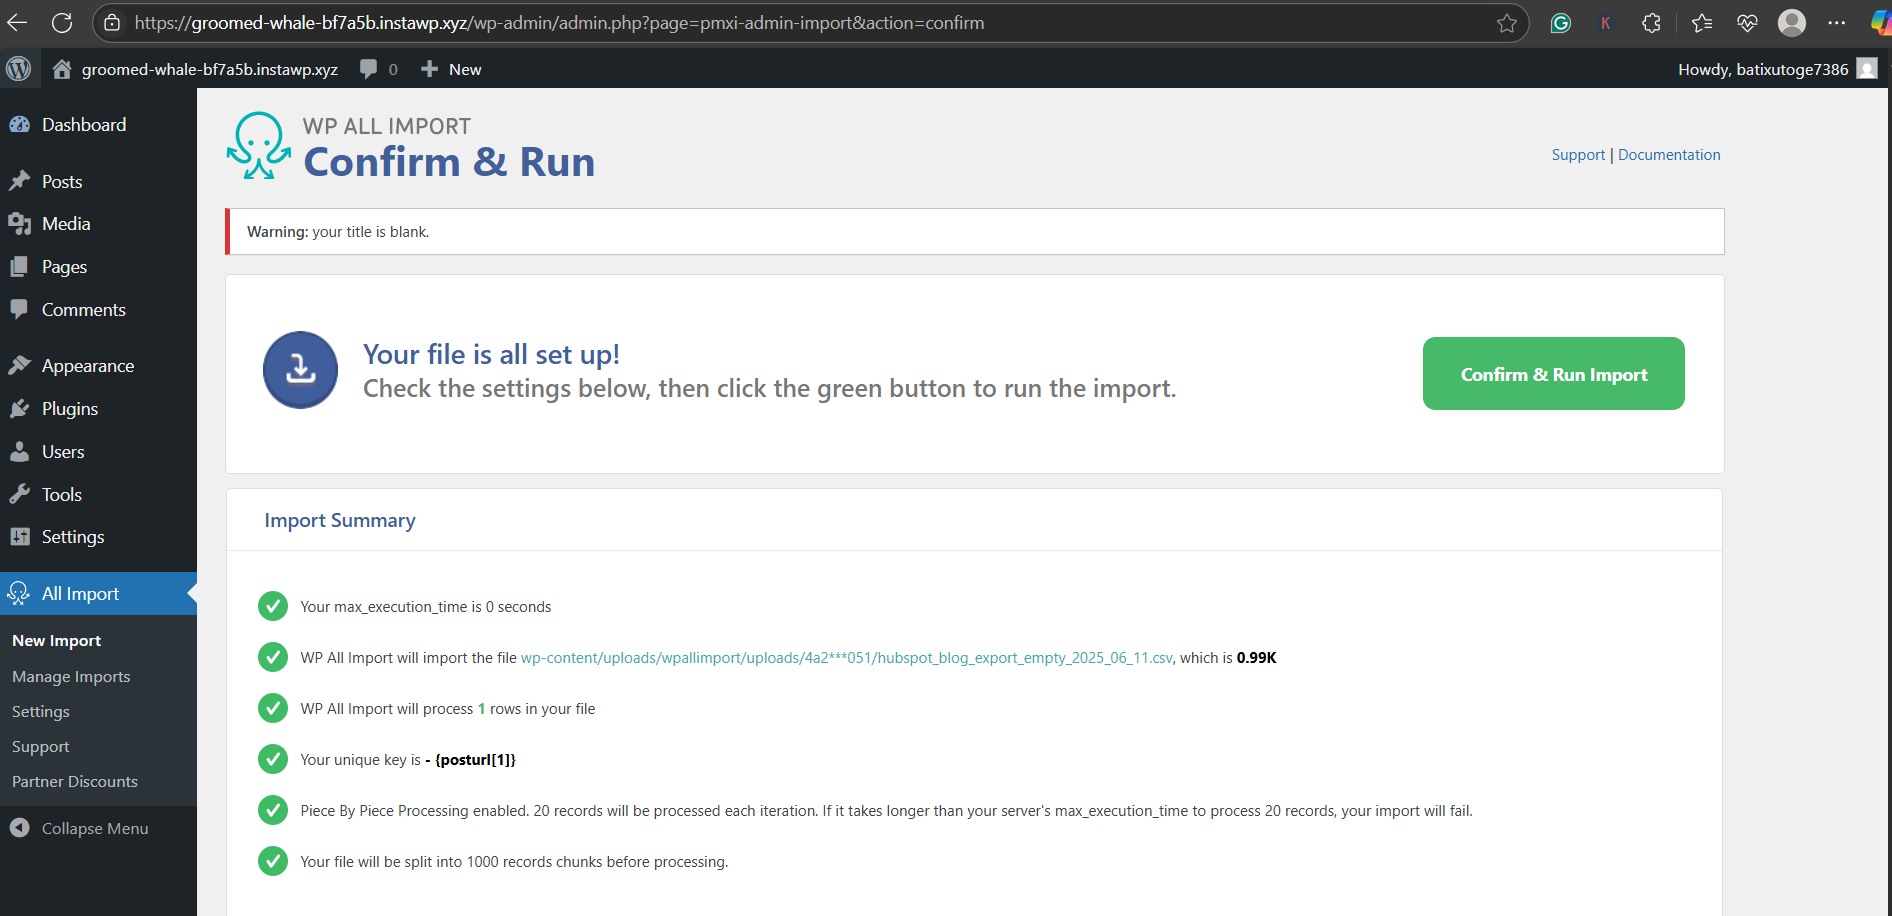The height and width of the screenshot is (916, 1892).
Task: Select New Import submenu item
Action: (56, 641)
